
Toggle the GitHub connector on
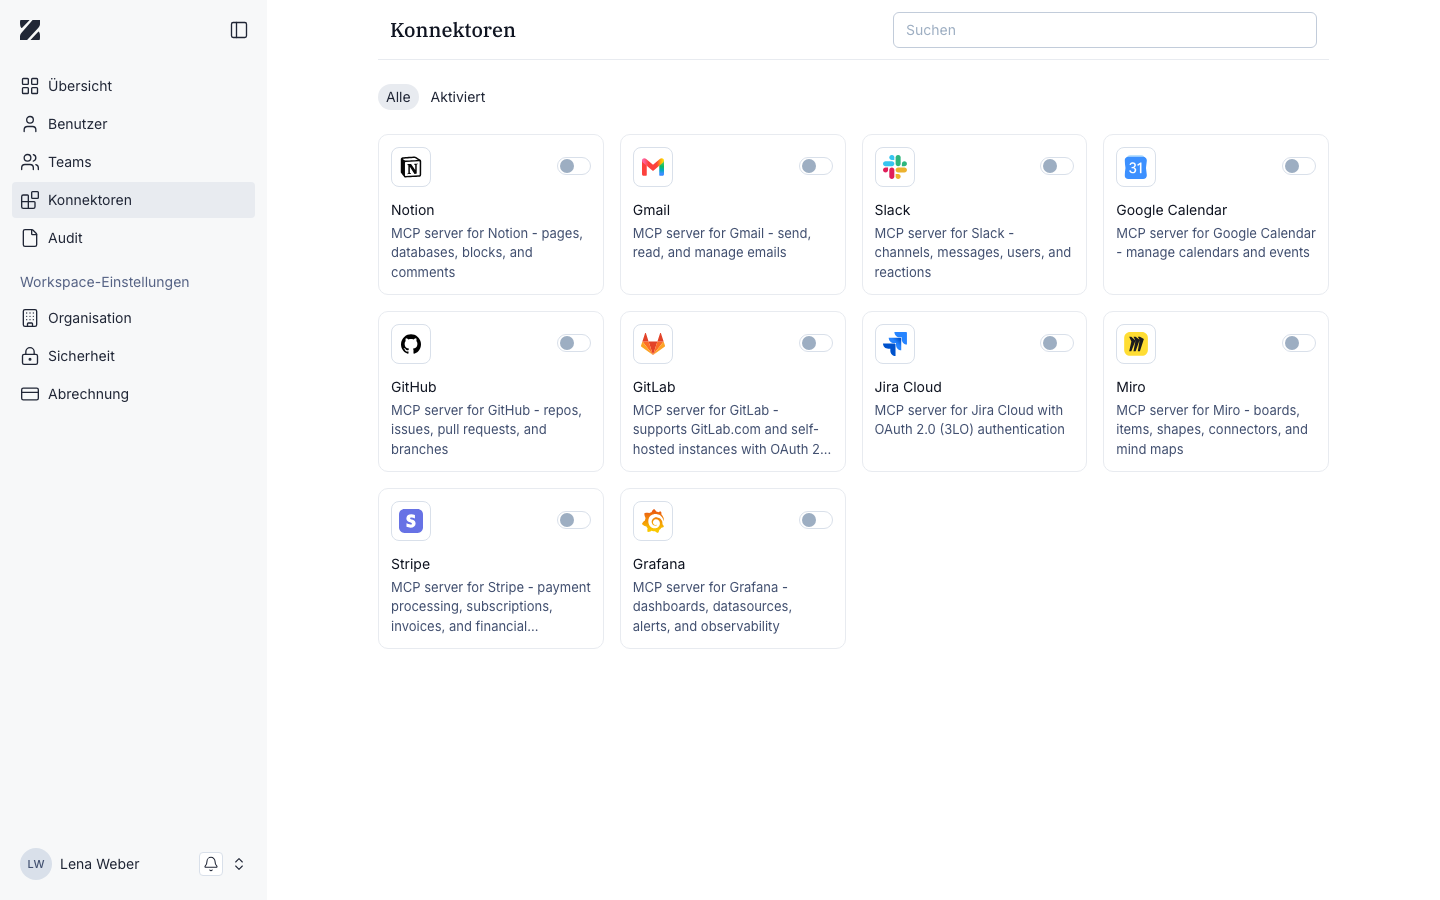574,343
